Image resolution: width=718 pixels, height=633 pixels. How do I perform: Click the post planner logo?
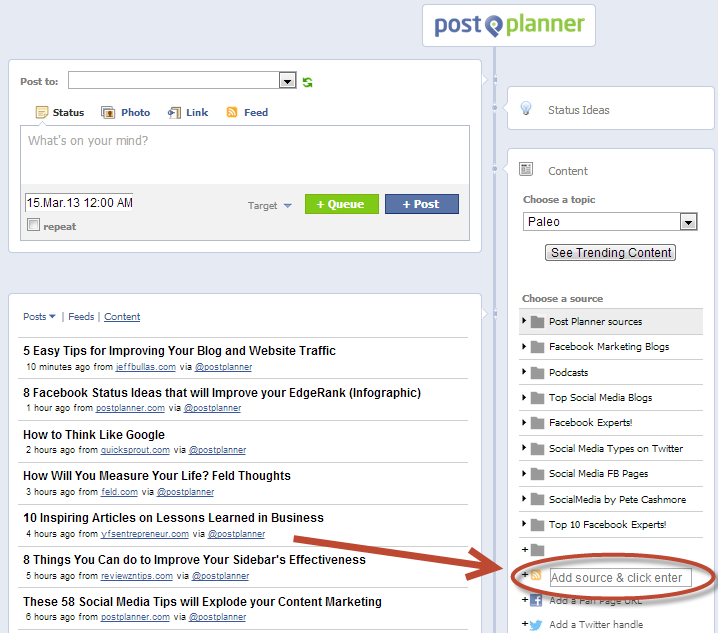509,25
